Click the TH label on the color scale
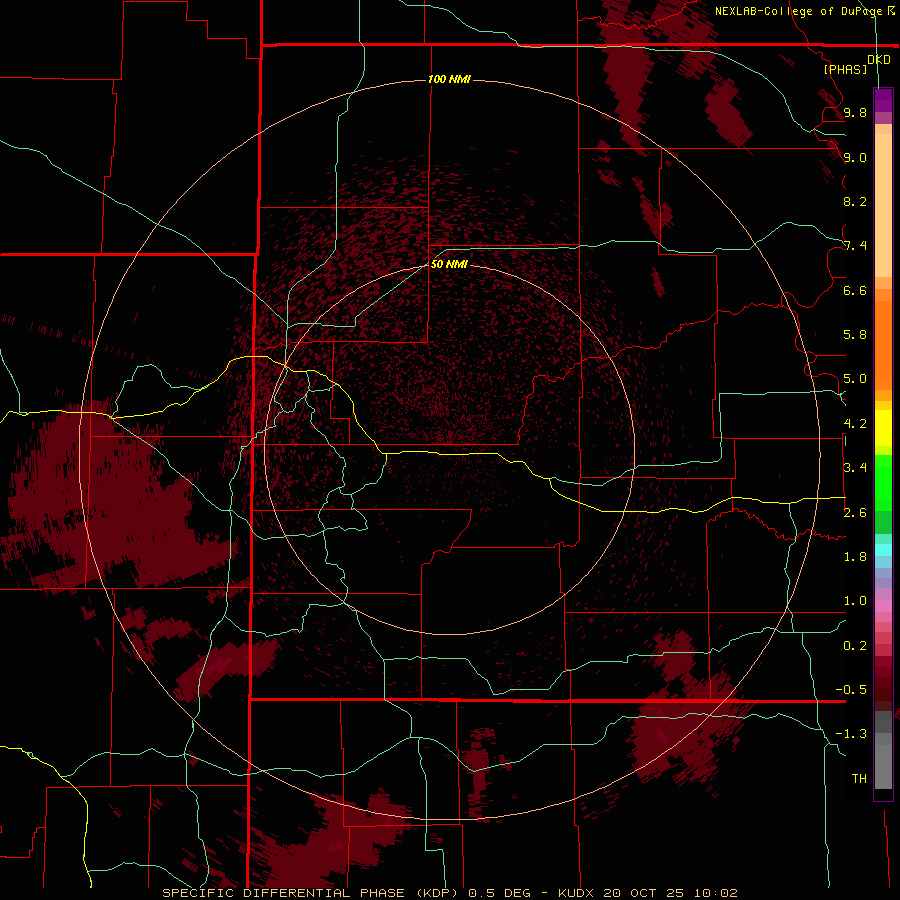 [x=859, y=779]
